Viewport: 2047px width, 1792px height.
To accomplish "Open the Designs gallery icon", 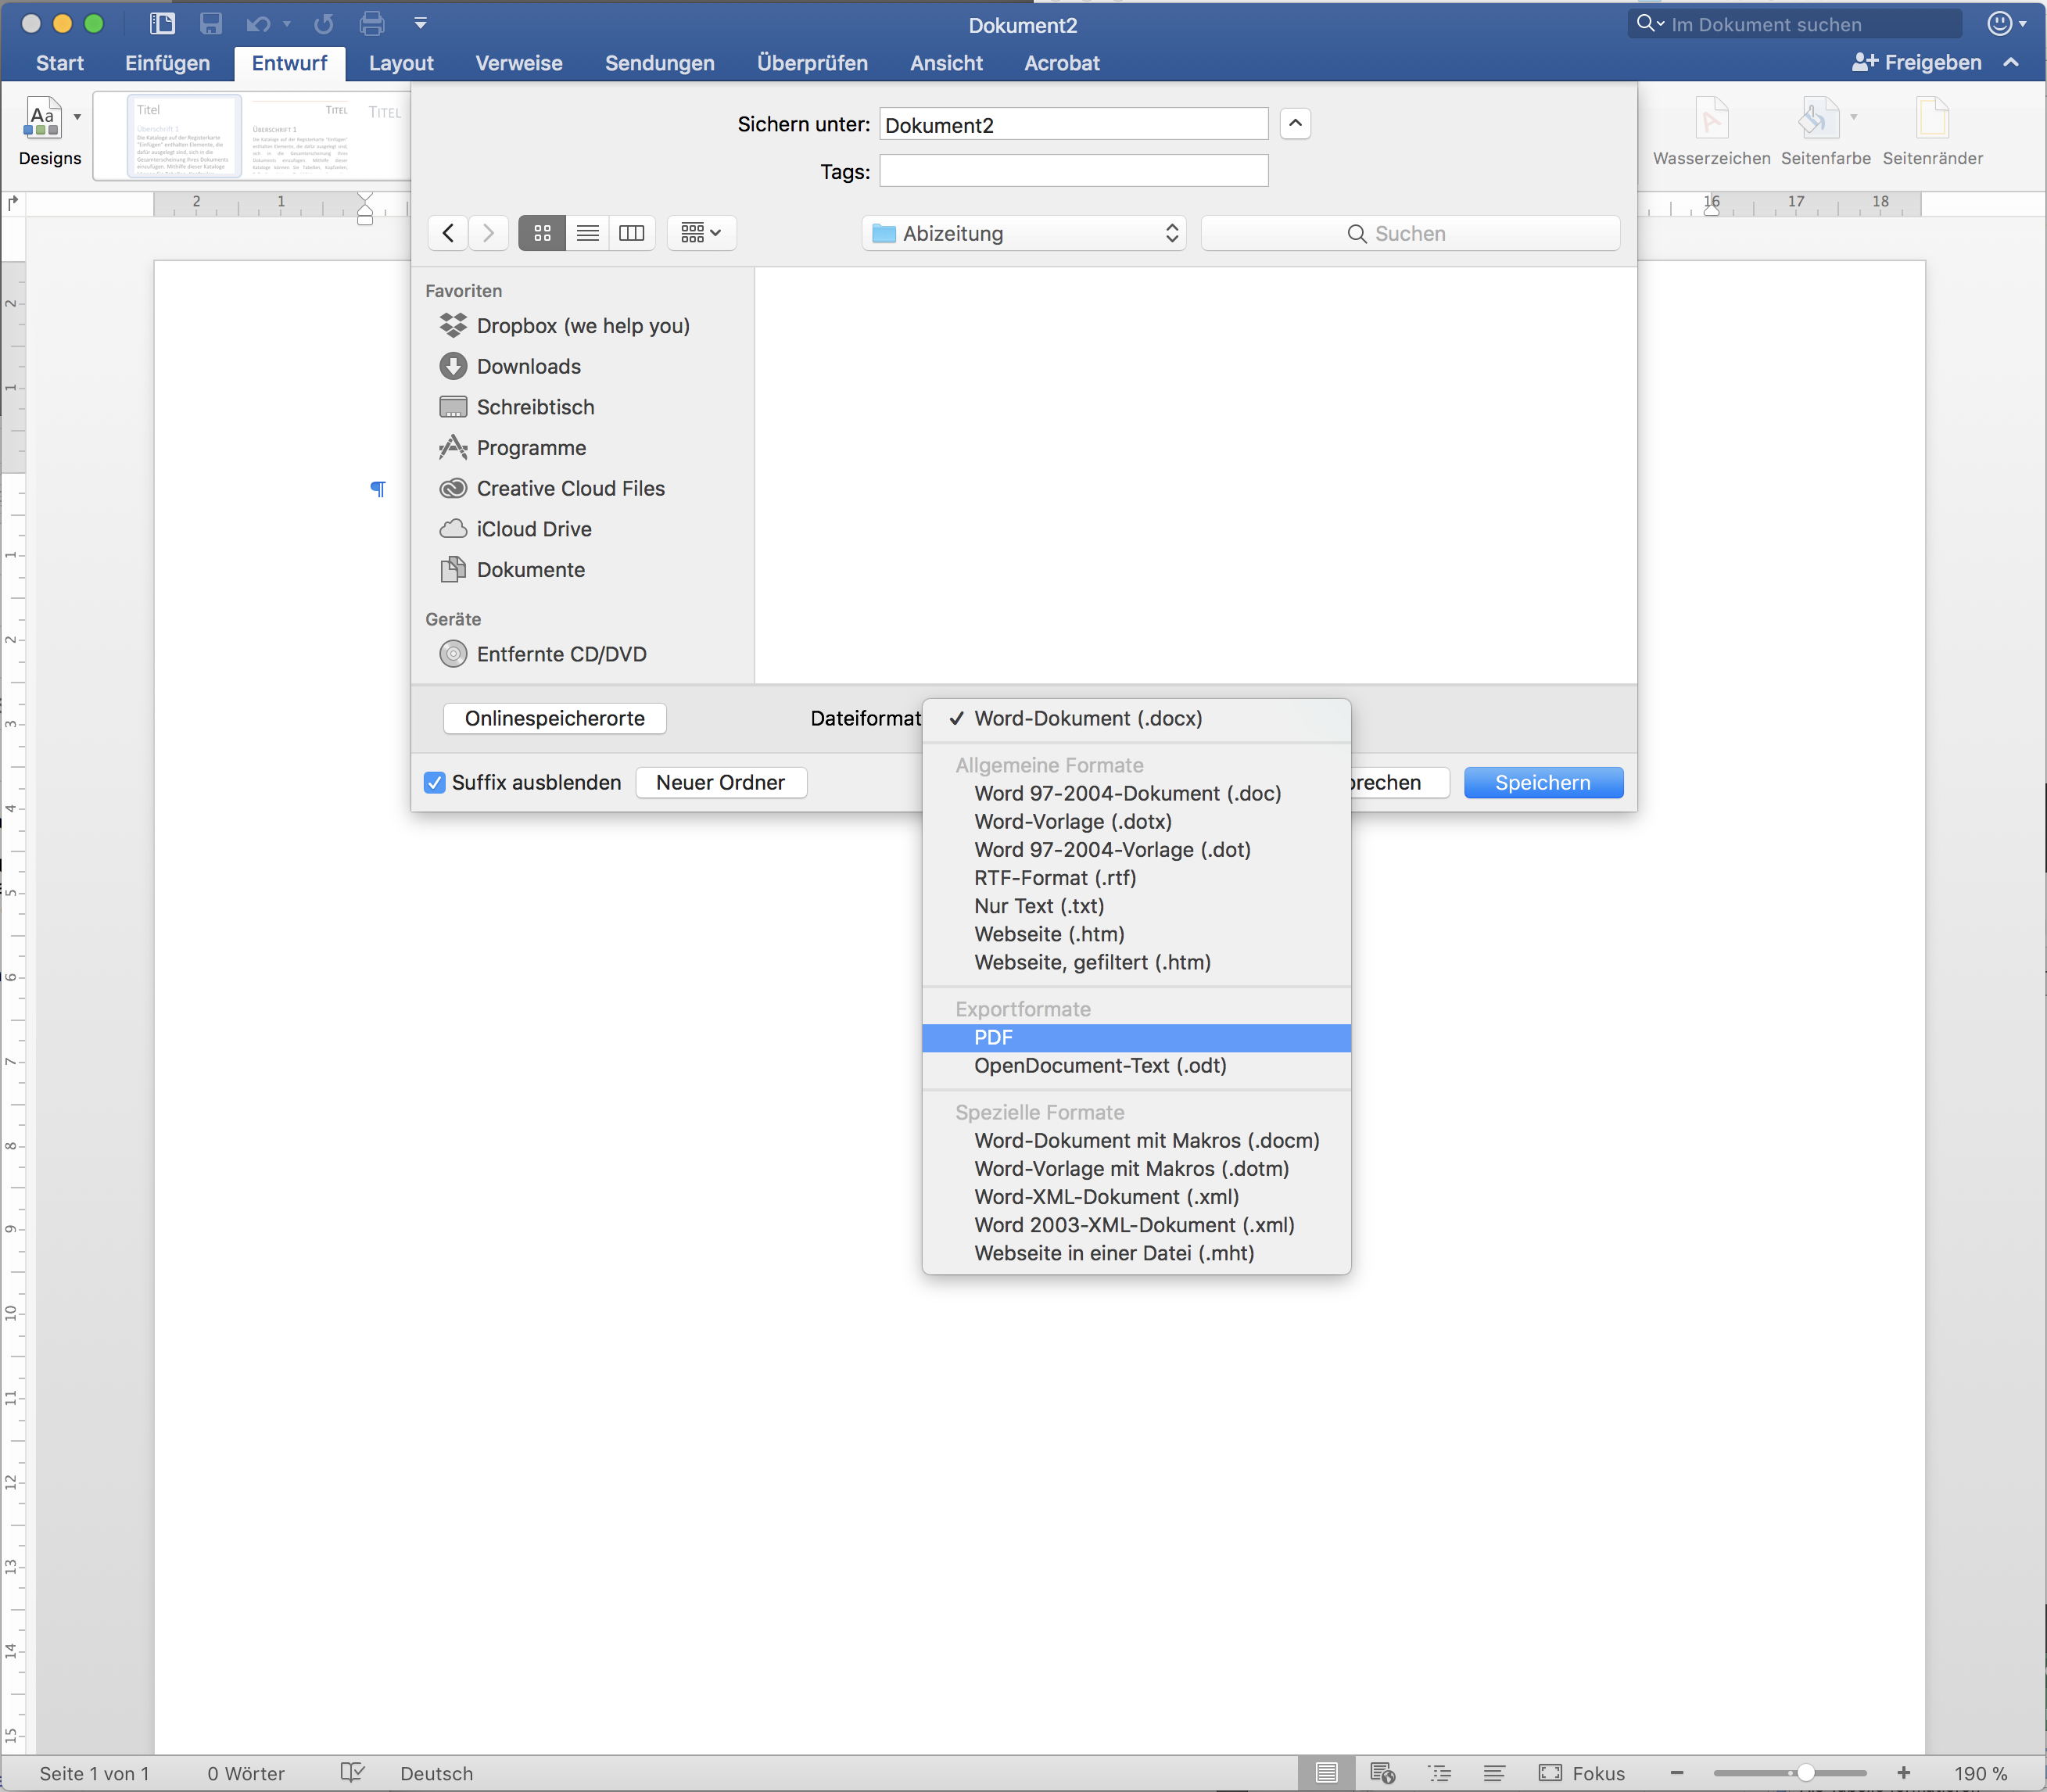I will click(x=42, y=118).
